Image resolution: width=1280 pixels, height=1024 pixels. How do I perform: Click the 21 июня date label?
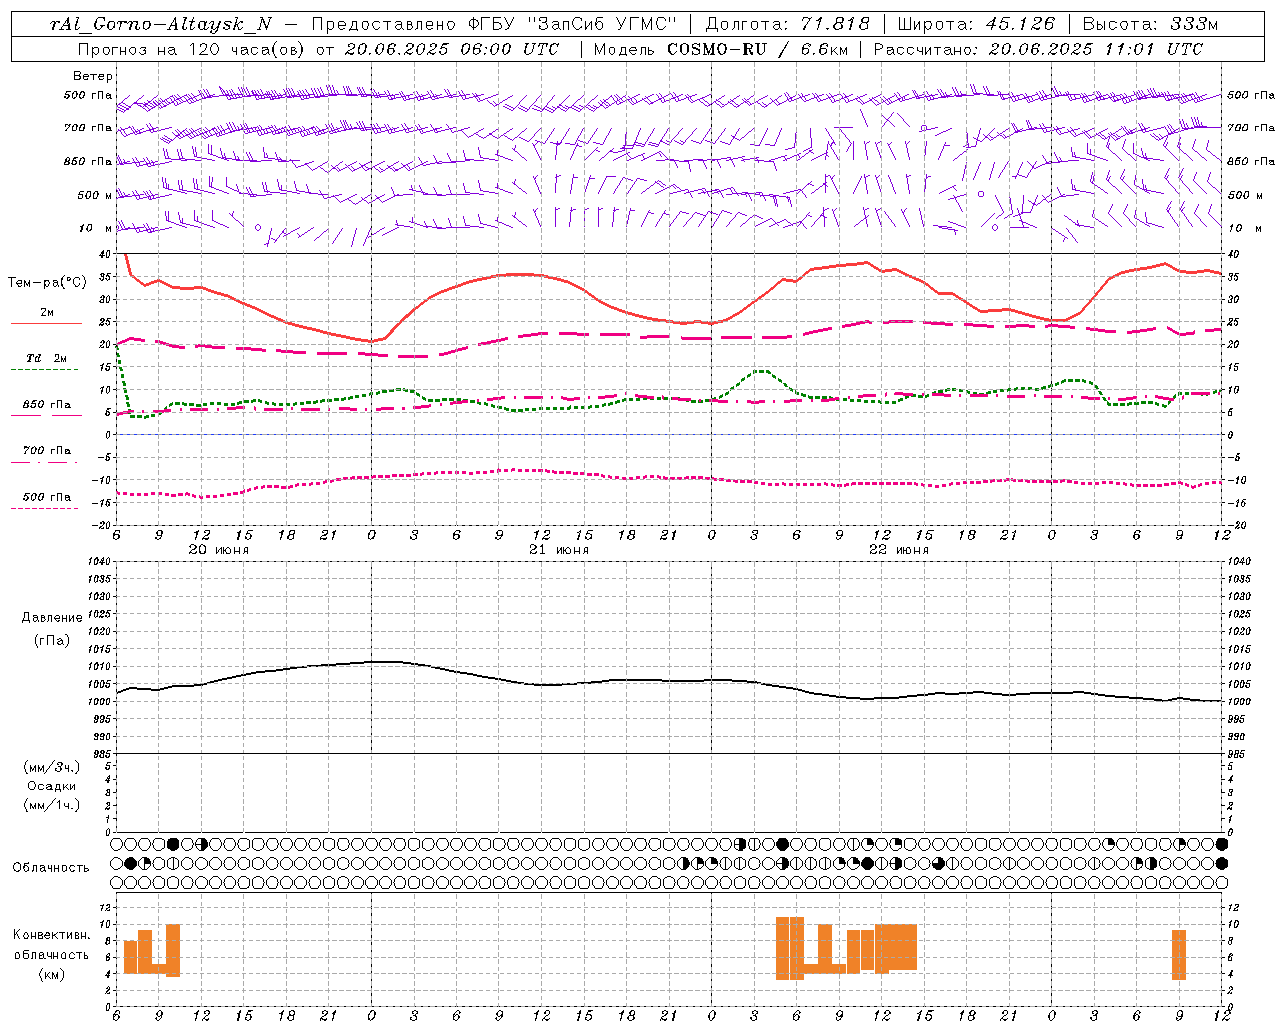[559, 550]
